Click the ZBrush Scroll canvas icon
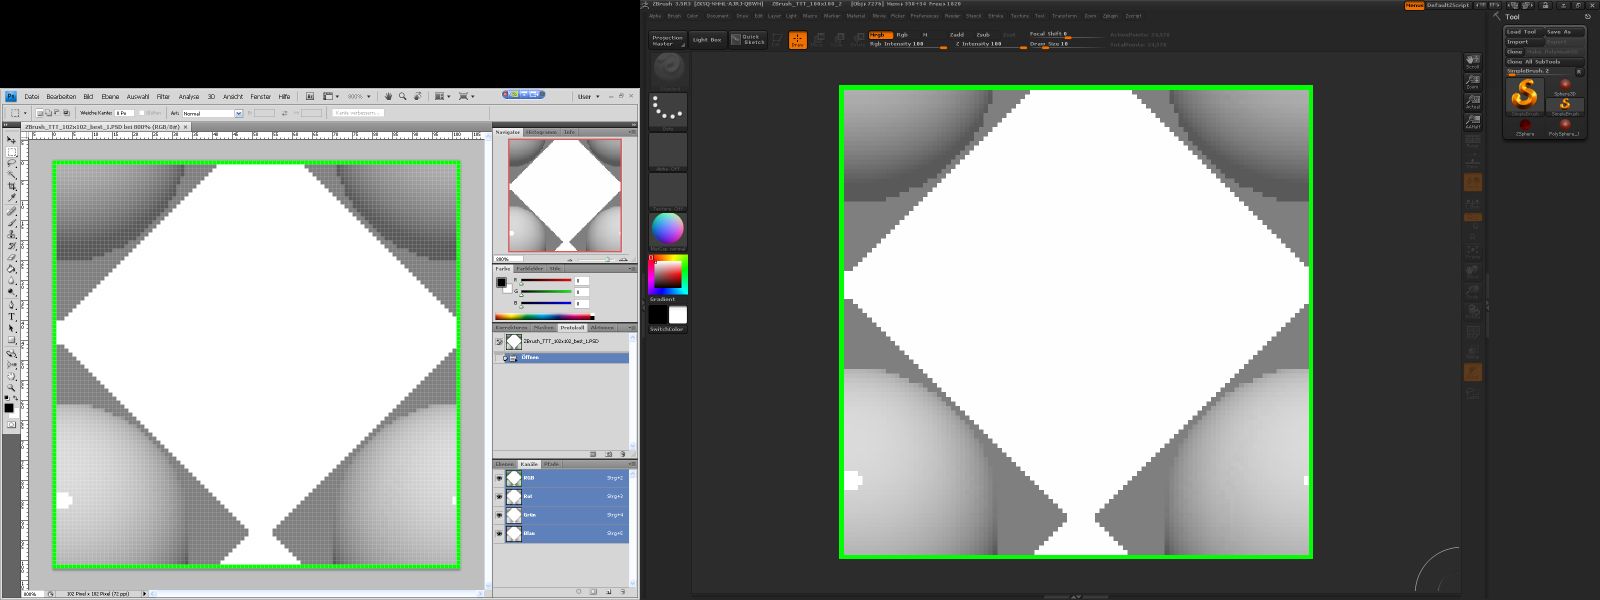This screenshot has height=600, width=1600. click(x=1472, y=62)
